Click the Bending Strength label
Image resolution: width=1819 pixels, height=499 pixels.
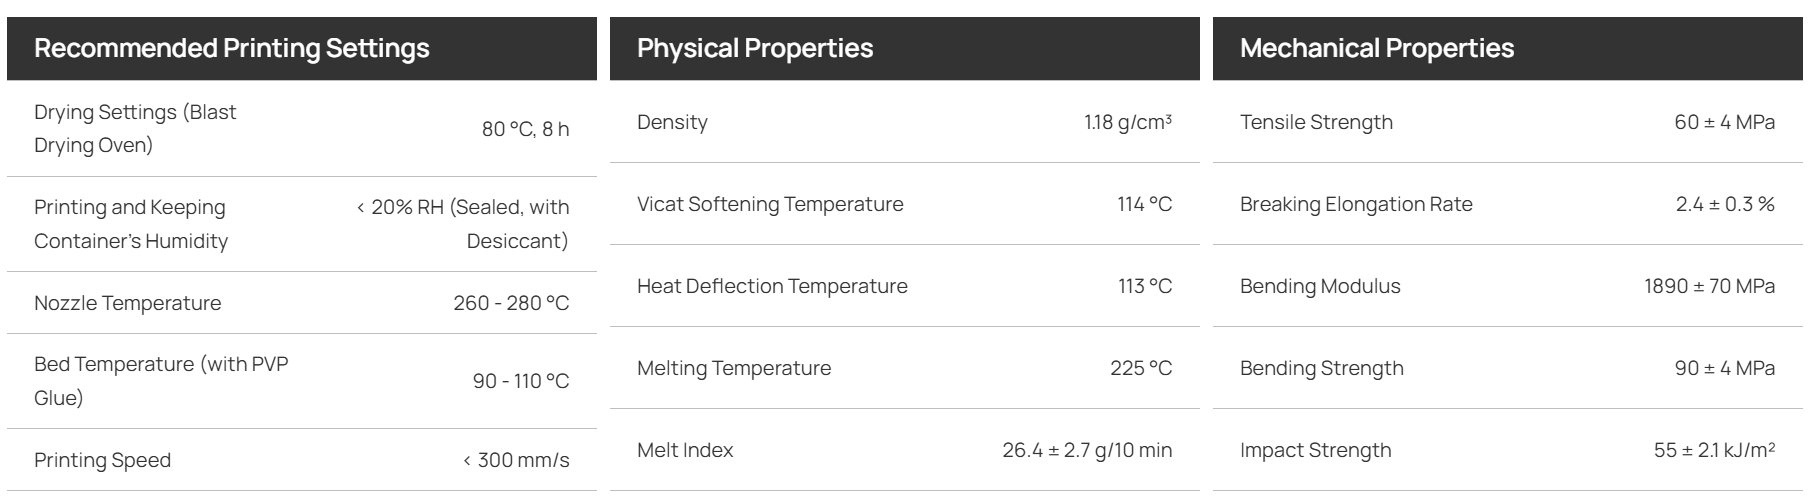point(1322,368)
